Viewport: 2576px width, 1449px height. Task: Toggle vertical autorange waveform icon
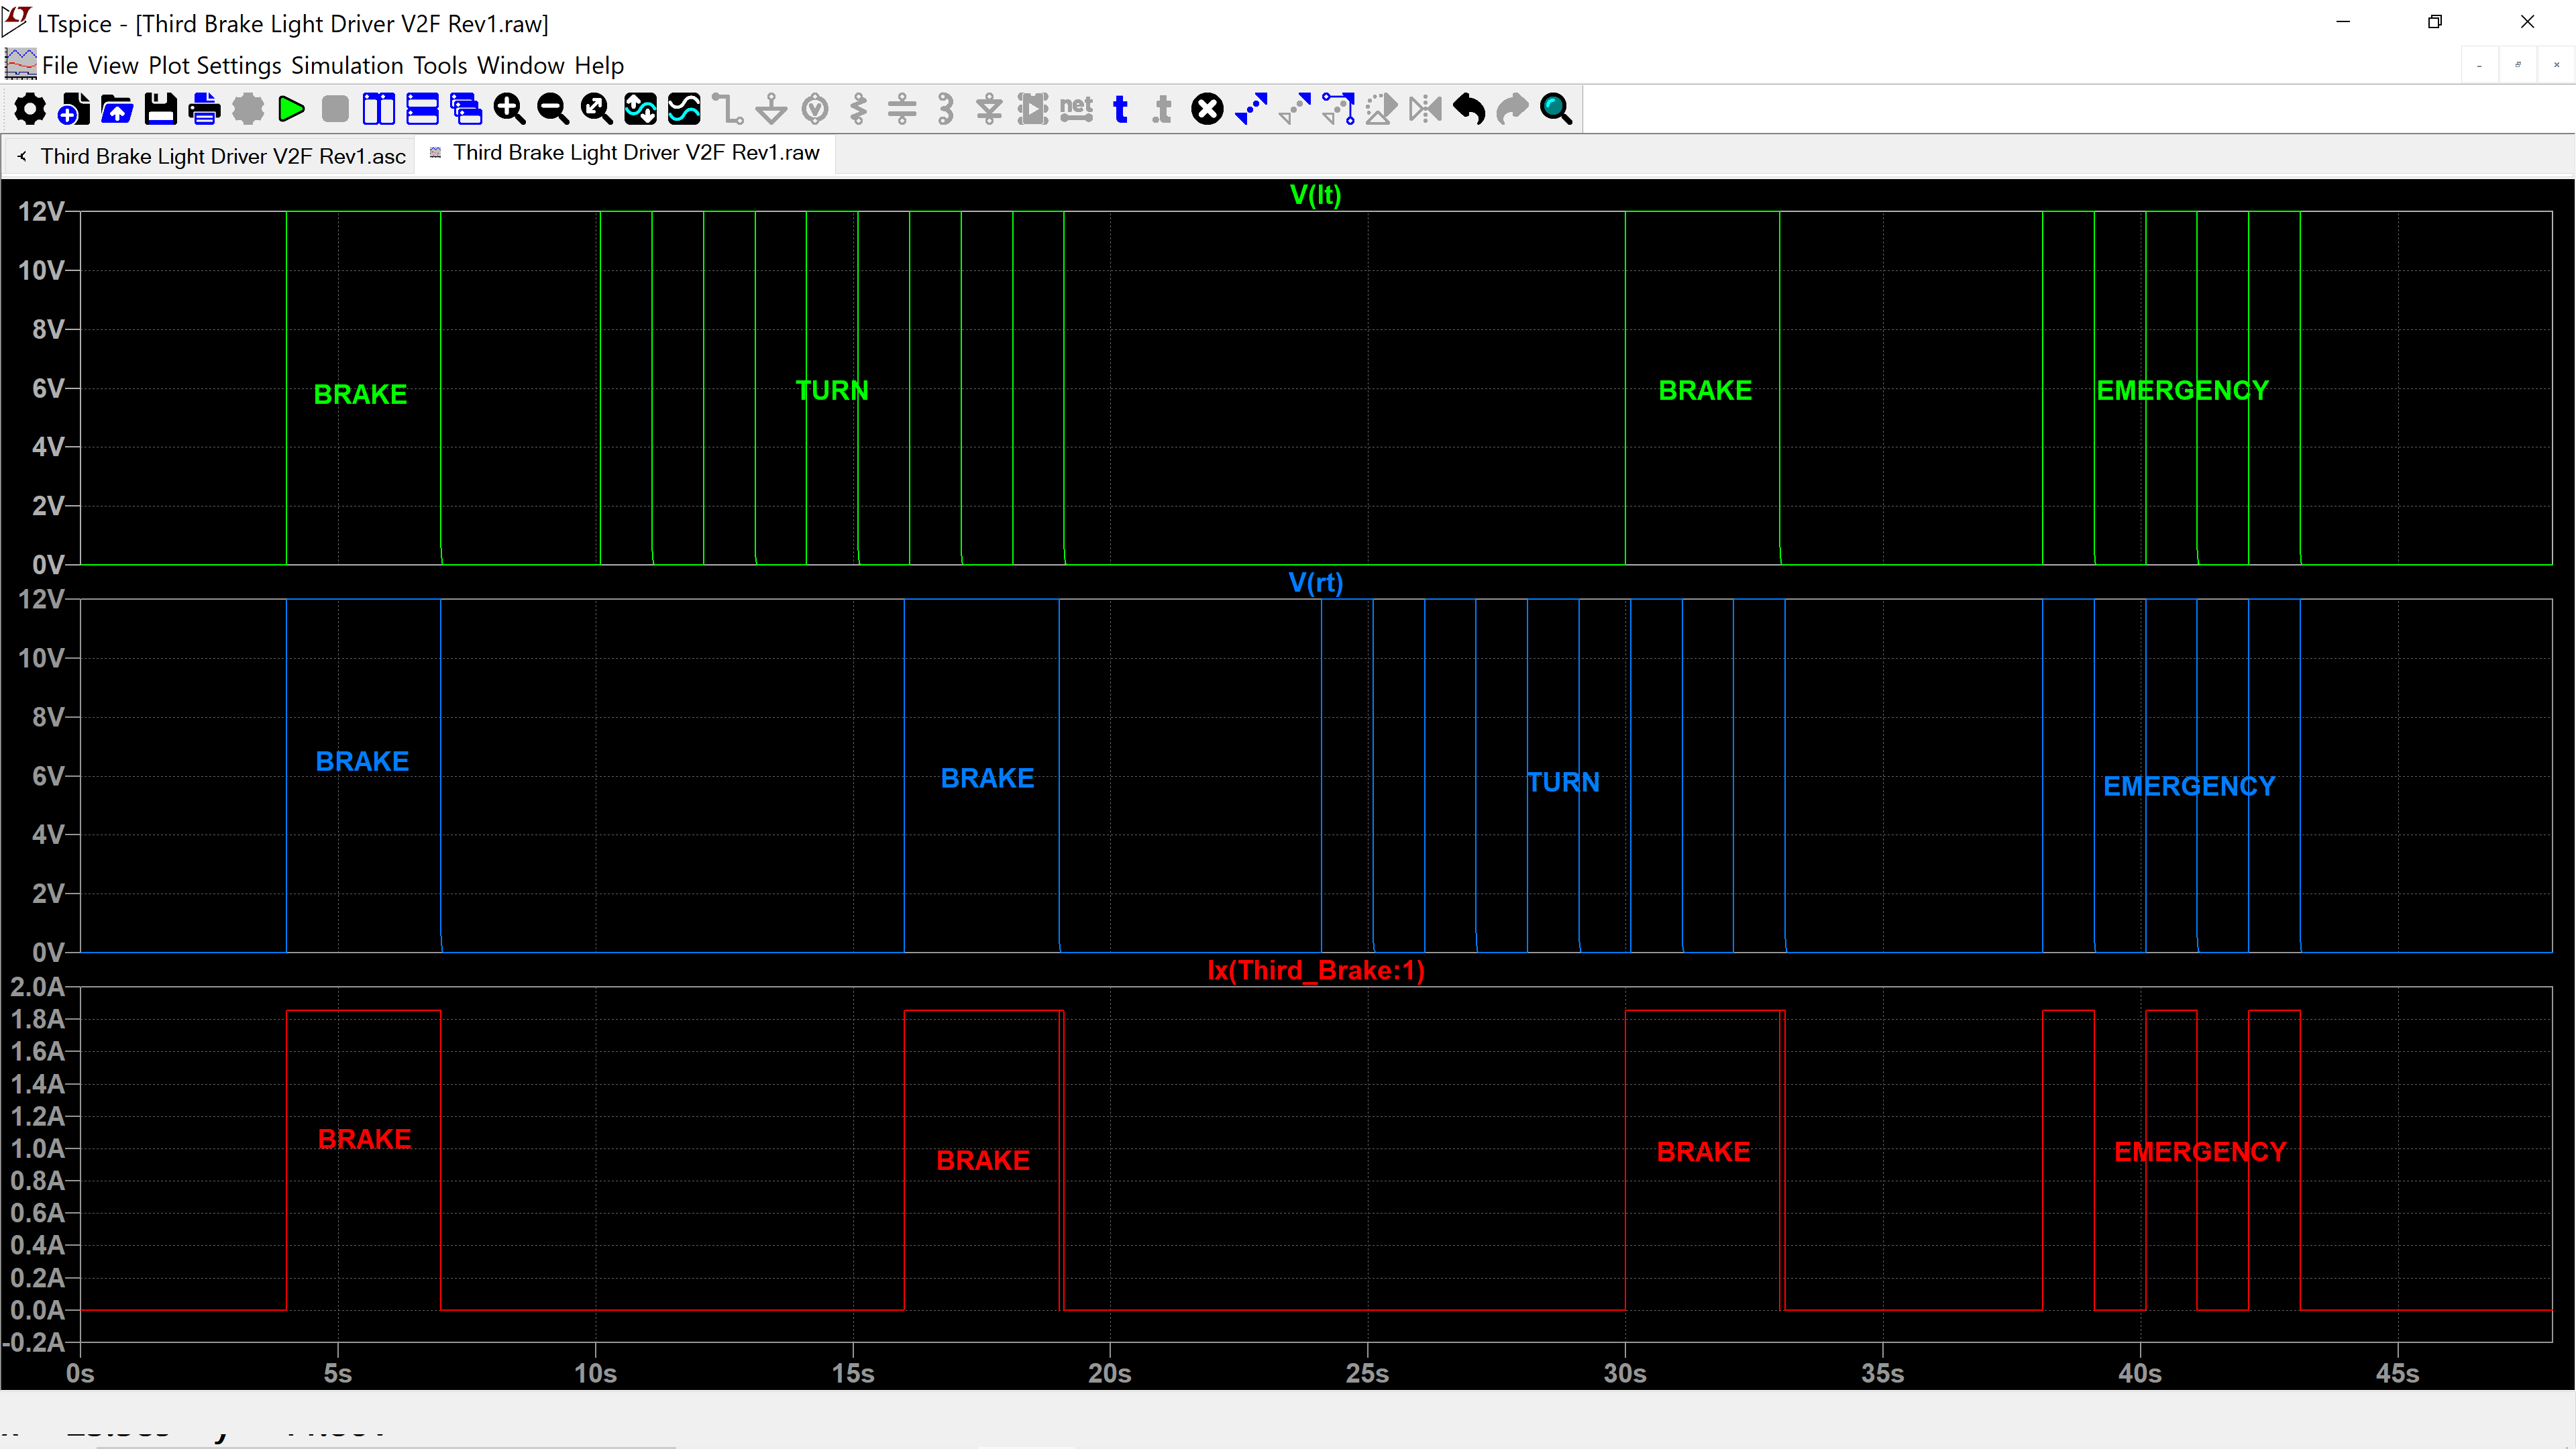pos(640,109)
